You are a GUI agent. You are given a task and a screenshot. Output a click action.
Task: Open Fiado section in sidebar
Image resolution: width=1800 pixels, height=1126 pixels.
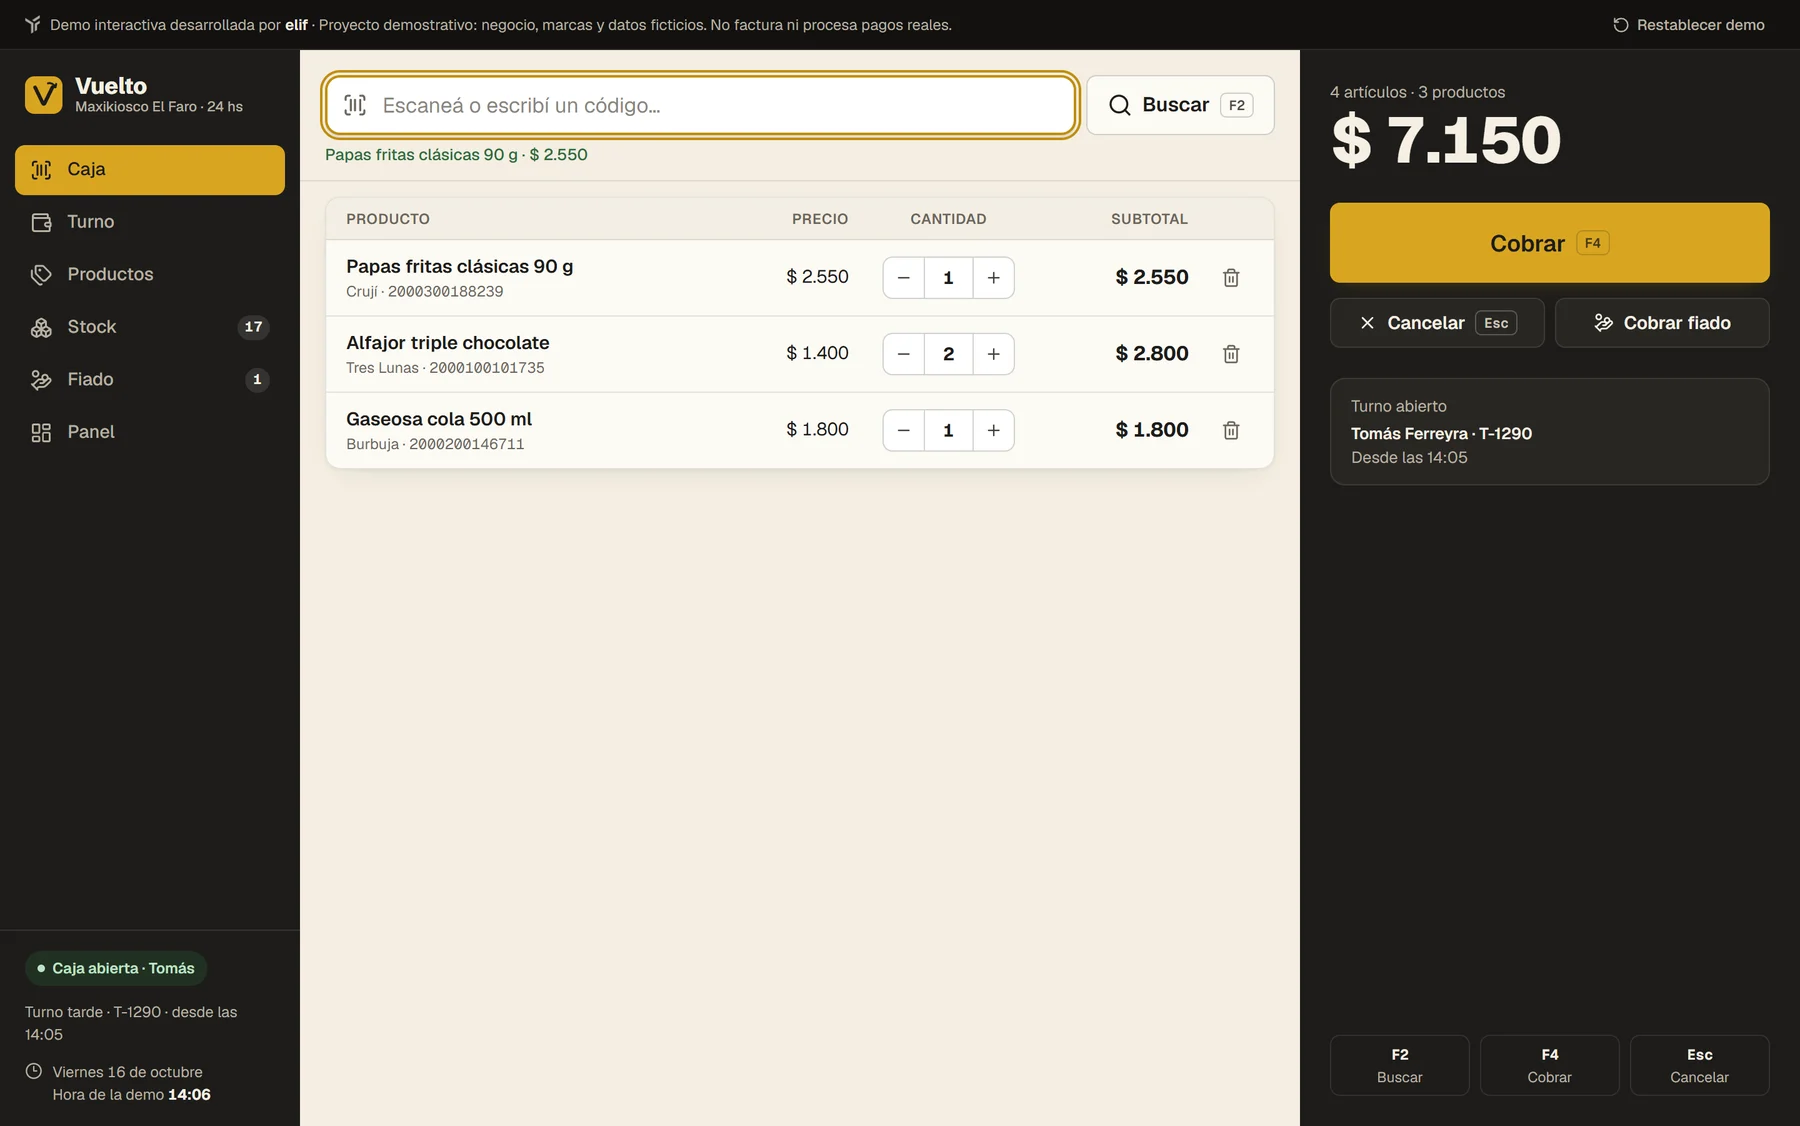(x=150, y=379)
